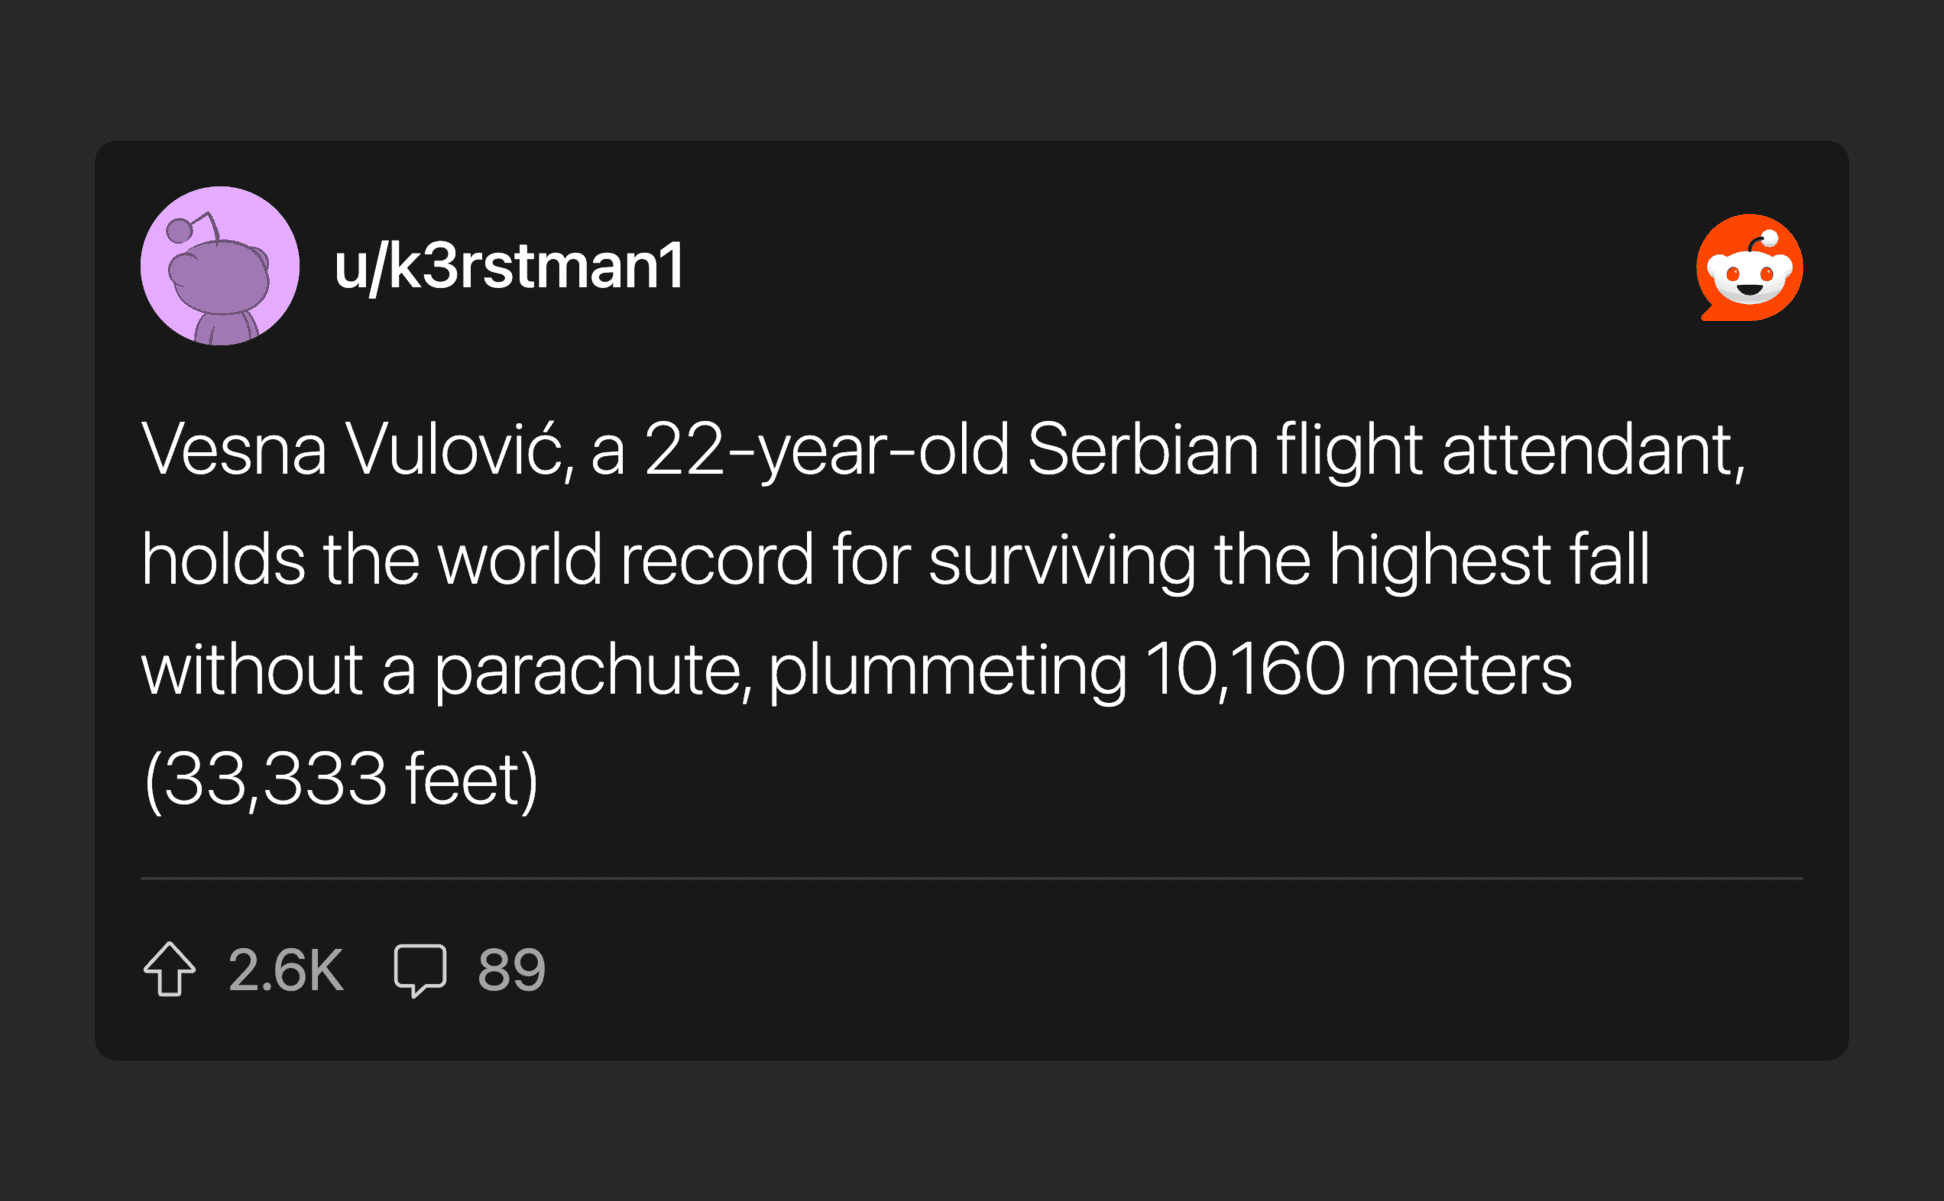Click the 2.6K upvote count
Screen dimensions: 1944x1201
tap(286, 970)
